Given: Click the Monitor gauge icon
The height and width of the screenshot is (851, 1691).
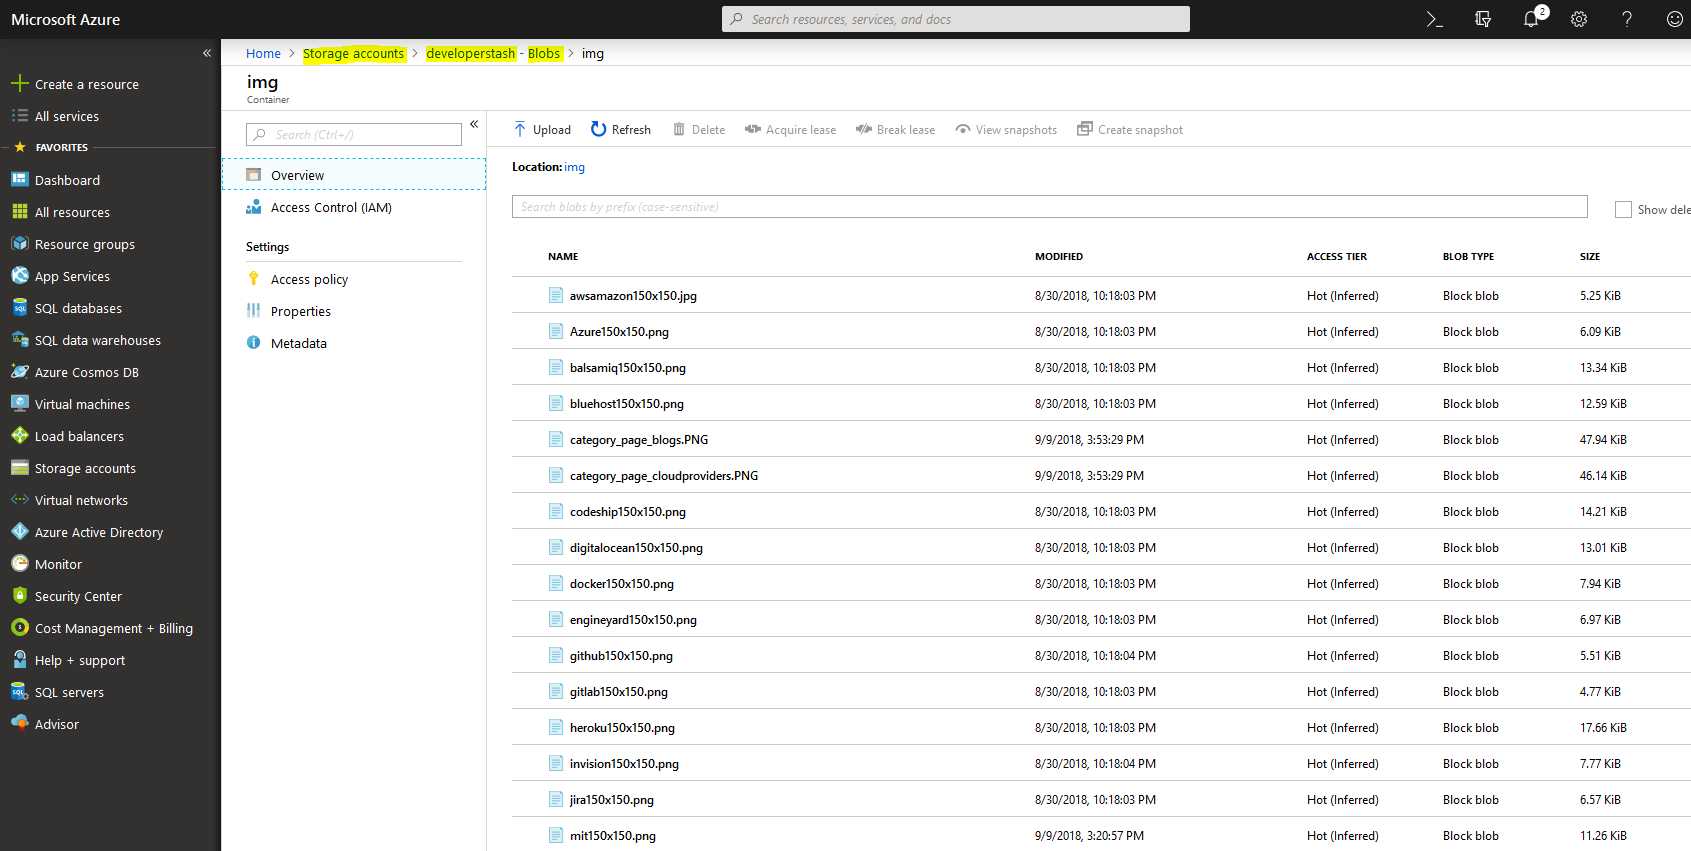Looking at the screenshot, I should click(20, 564).
